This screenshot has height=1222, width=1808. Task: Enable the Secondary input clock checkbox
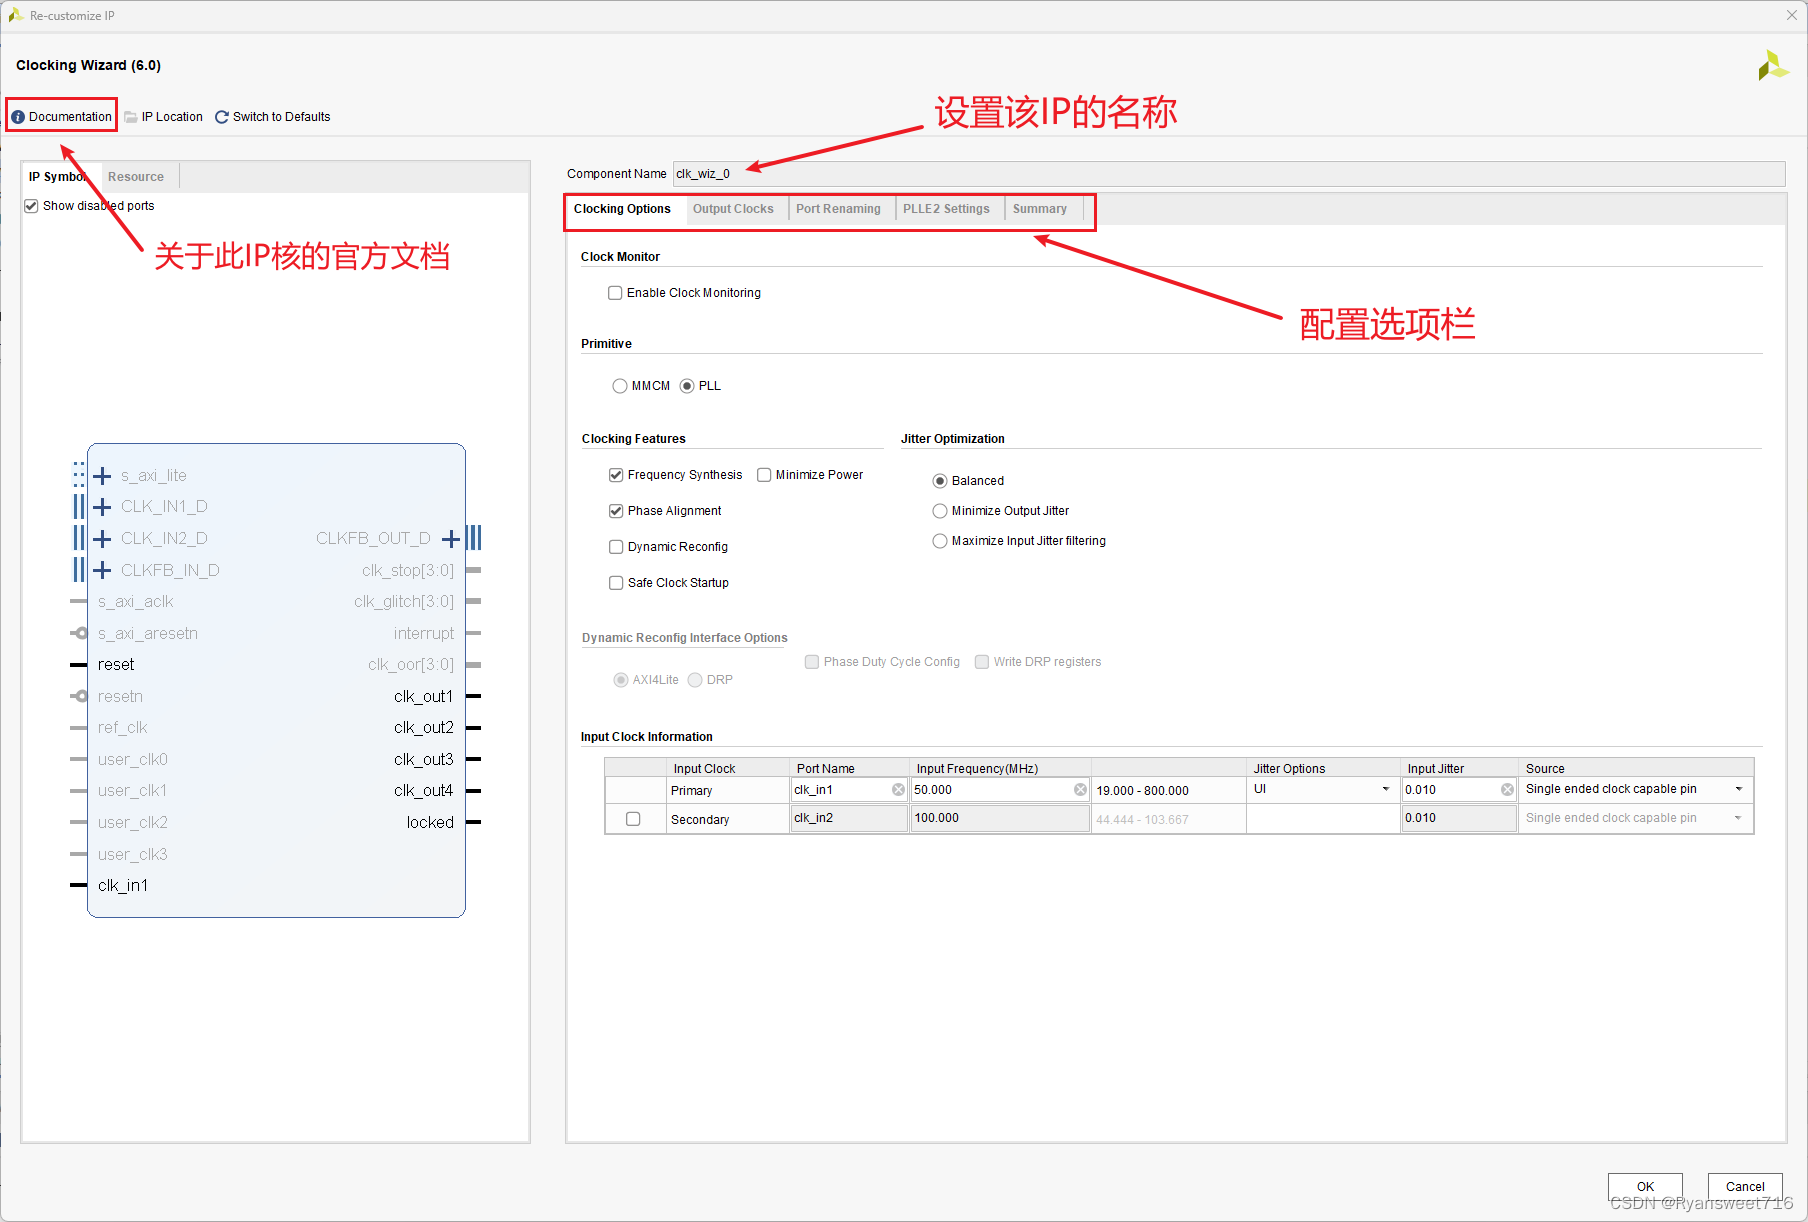coord(633,819)
